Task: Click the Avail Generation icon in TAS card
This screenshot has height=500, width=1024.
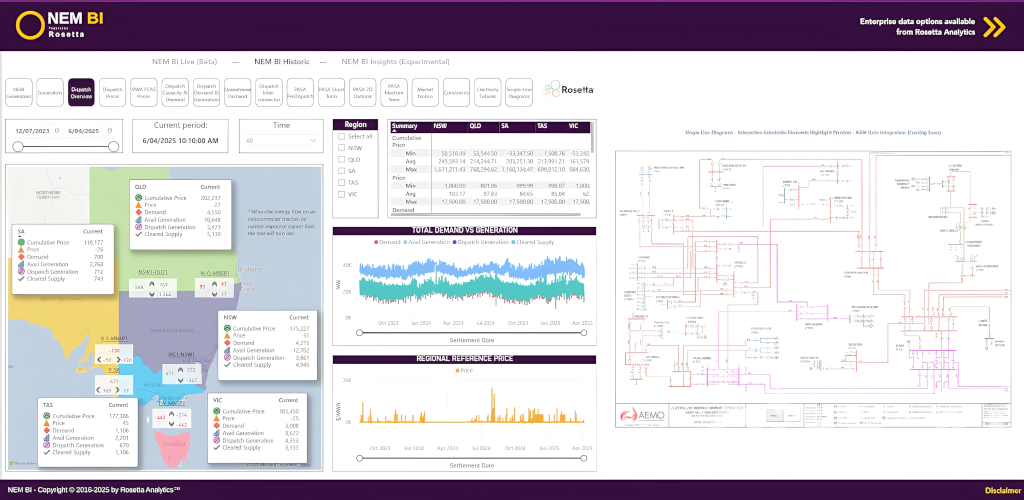Action: 47,437
